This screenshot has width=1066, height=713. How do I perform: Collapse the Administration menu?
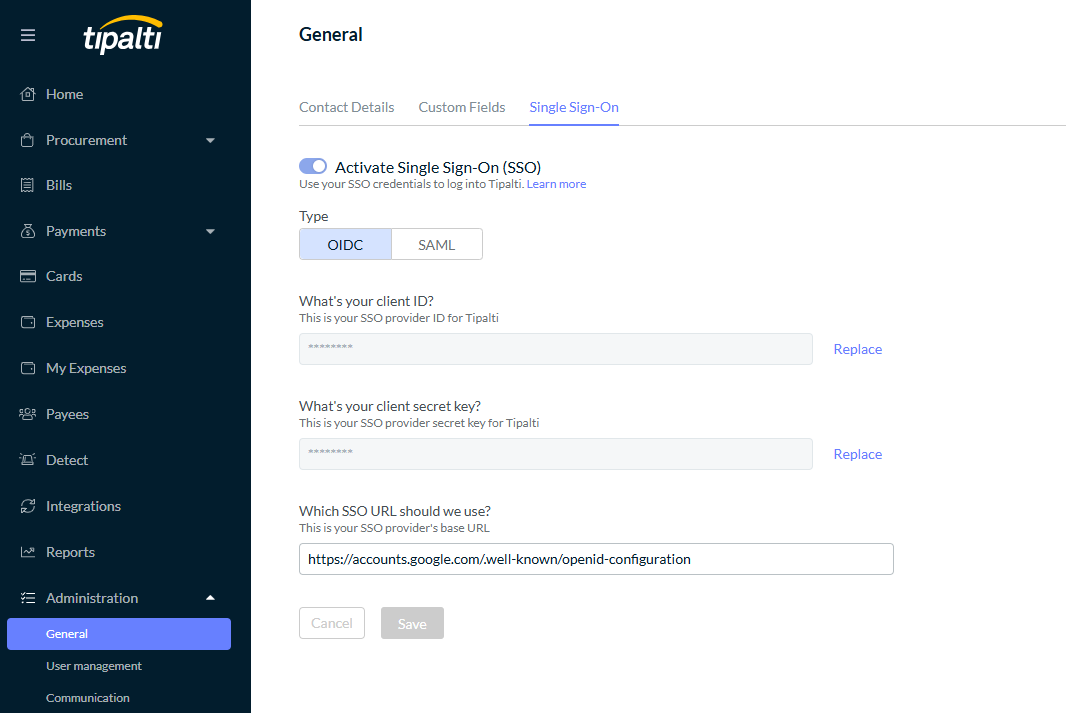click(210, 597)
